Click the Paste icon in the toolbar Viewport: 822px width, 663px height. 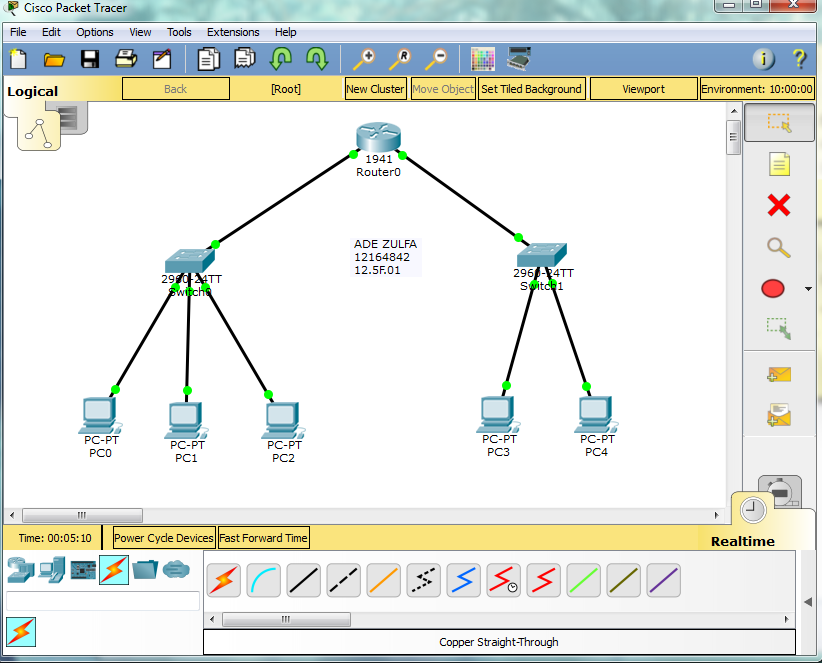[244, 59]
